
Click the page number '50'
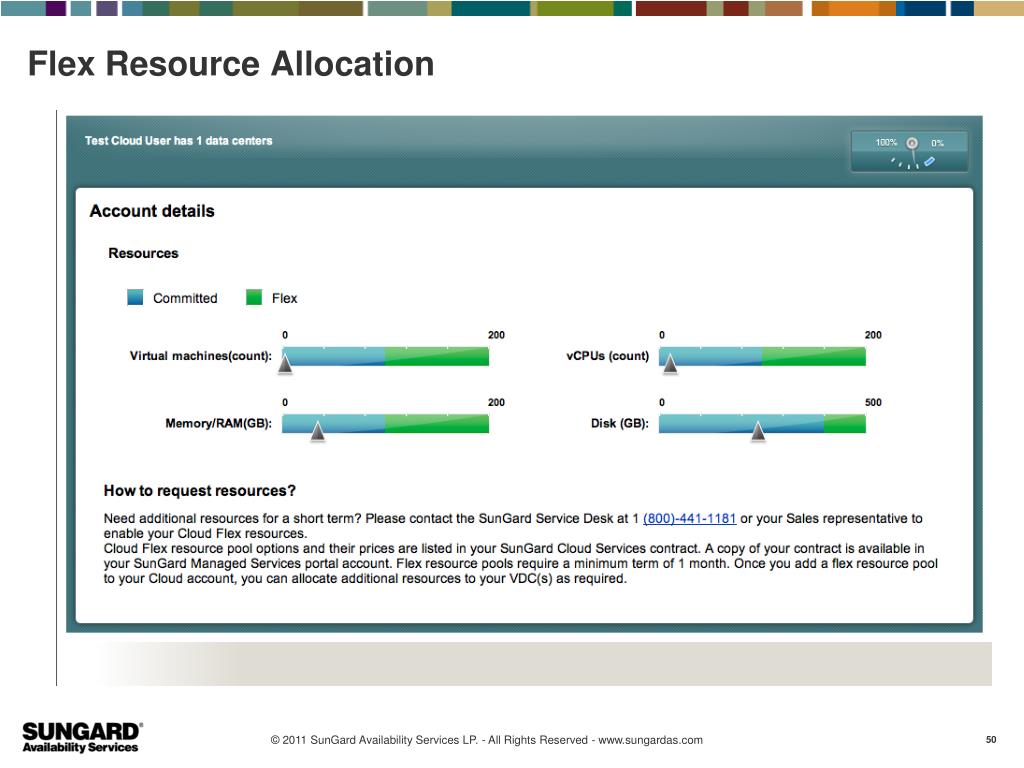coord(991,739)
